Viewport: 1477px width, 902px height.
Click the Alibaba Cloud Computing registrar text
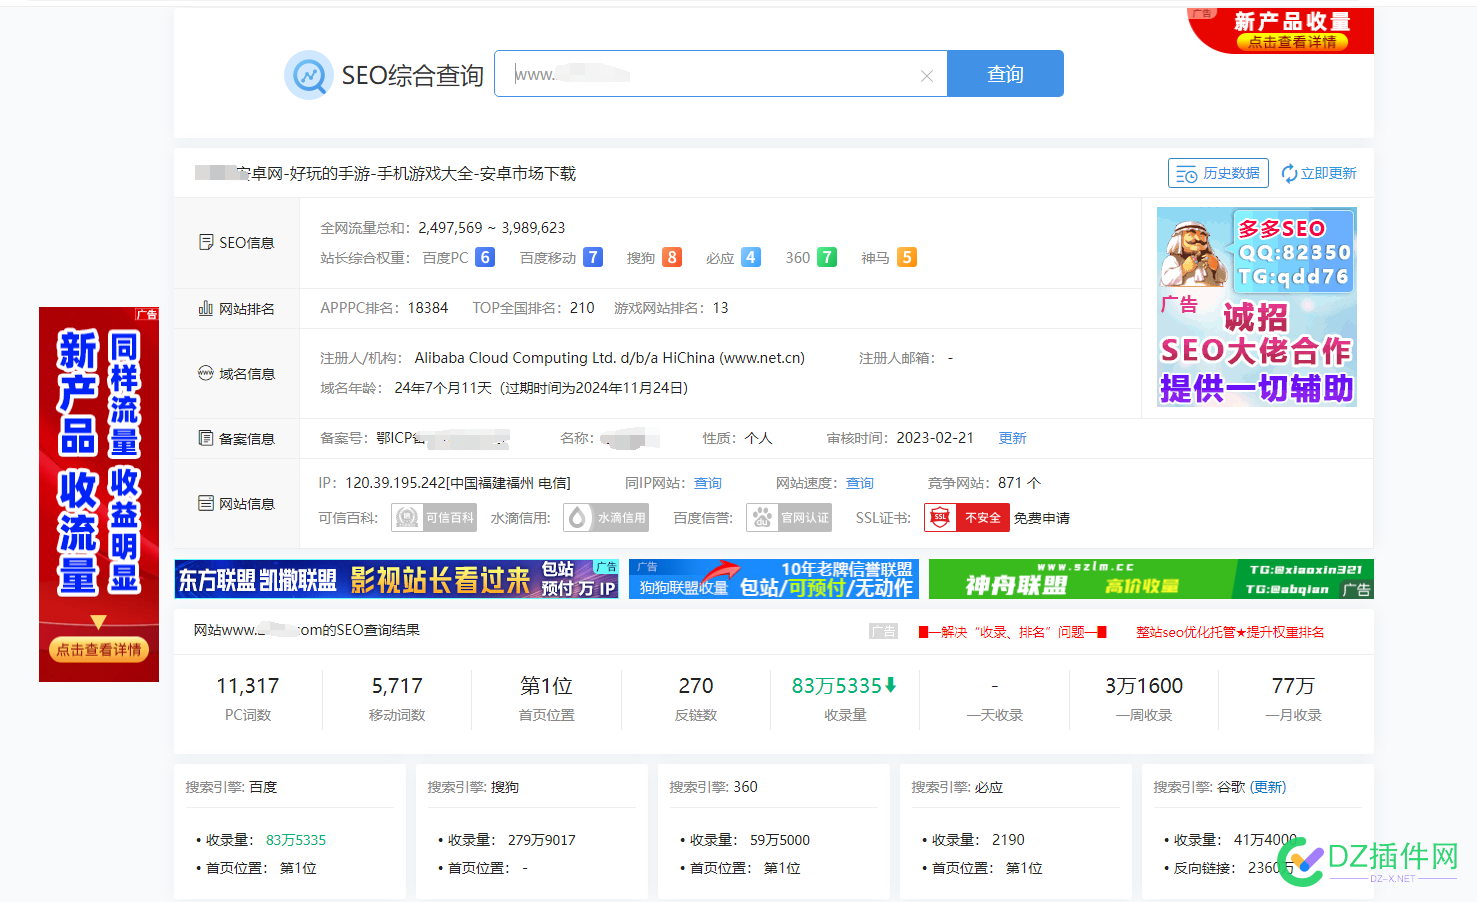(610, 358)
